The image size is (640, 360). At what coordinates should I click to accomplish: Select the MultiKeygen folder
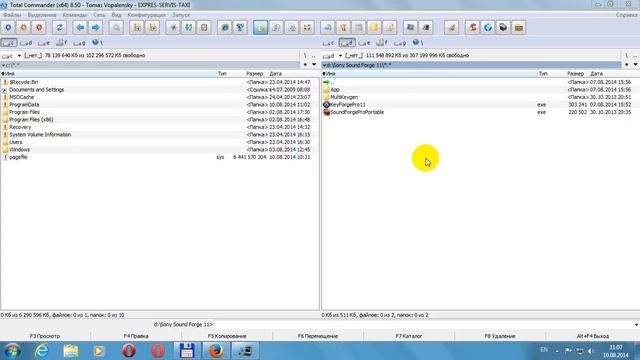tap(344, 97)
